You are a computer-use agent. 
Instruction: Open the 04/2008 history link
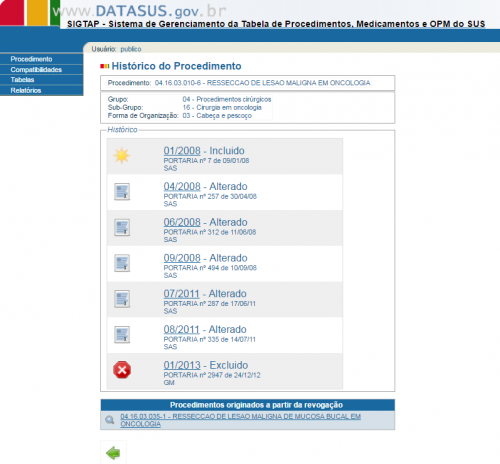click(x=182, y=186)
